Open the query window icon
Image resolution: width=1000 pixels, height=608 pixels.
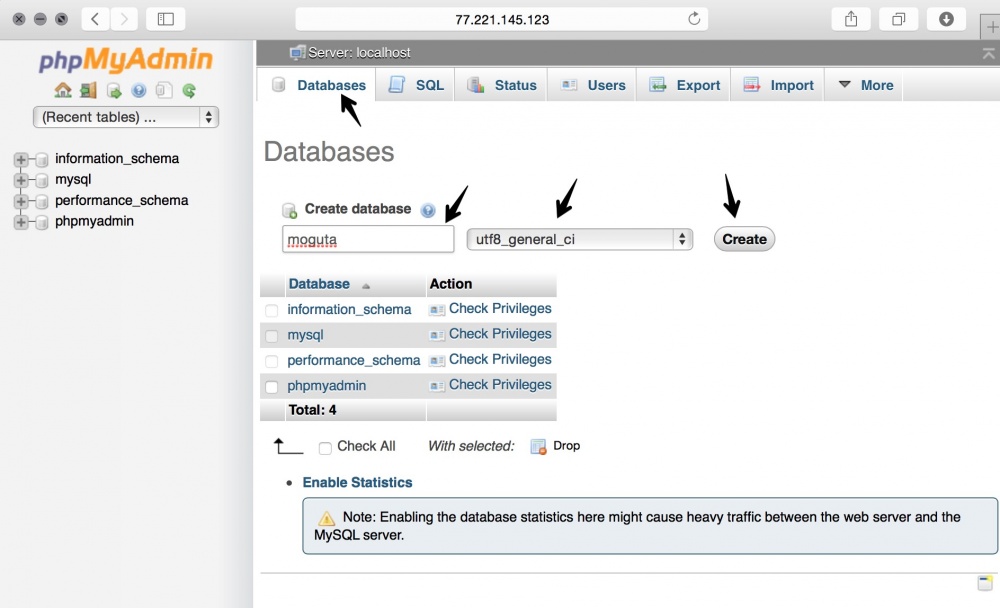(x=114, y=91)
